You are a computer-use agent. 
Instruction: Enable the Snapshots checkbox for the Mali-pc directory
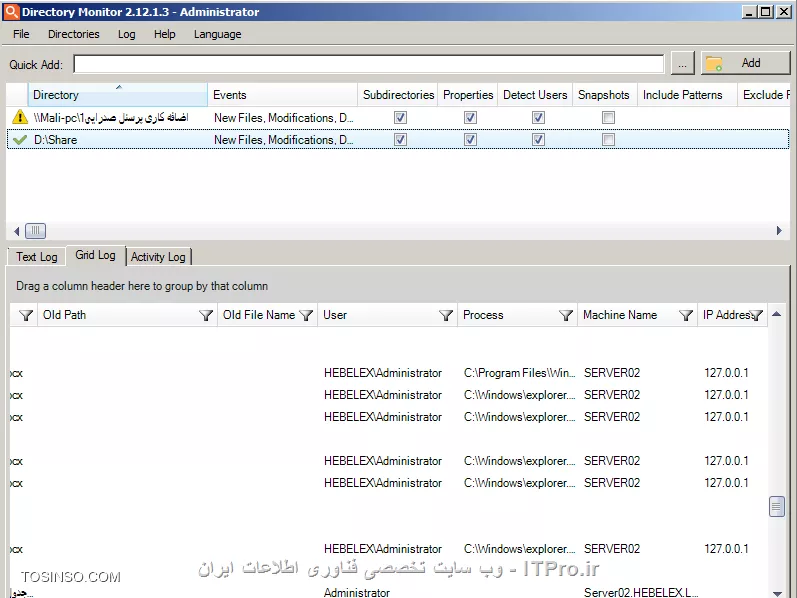click(x=608, y=117)
